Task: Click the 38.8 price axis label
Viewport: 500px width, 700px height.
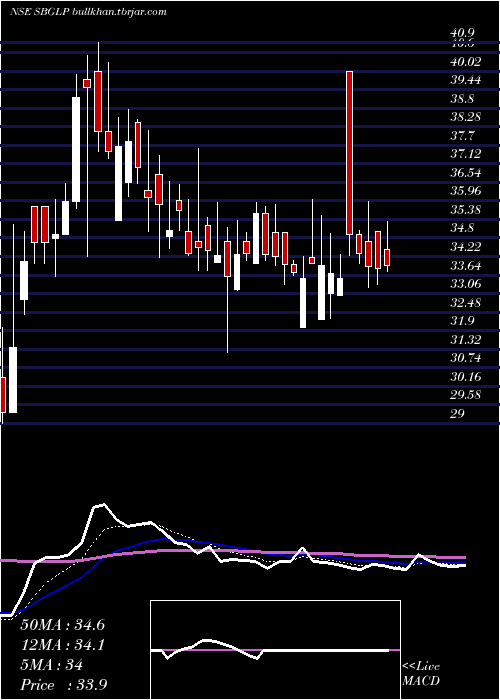Action: tap(462, 99)
